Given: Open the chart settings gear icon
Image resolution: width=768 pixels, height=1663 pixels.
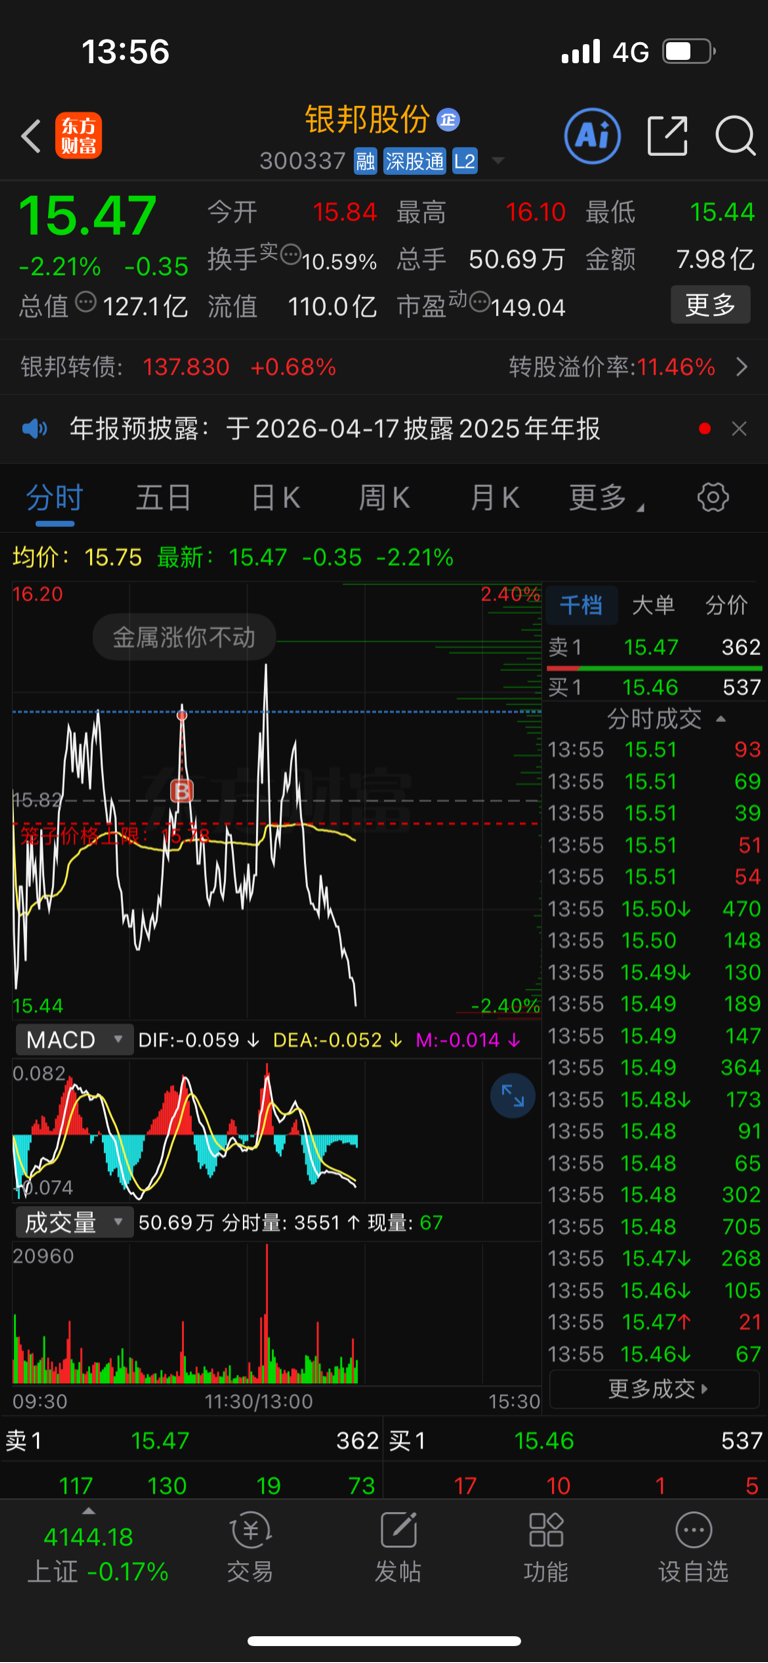Looking at the screenshot, I should point(713,497).
